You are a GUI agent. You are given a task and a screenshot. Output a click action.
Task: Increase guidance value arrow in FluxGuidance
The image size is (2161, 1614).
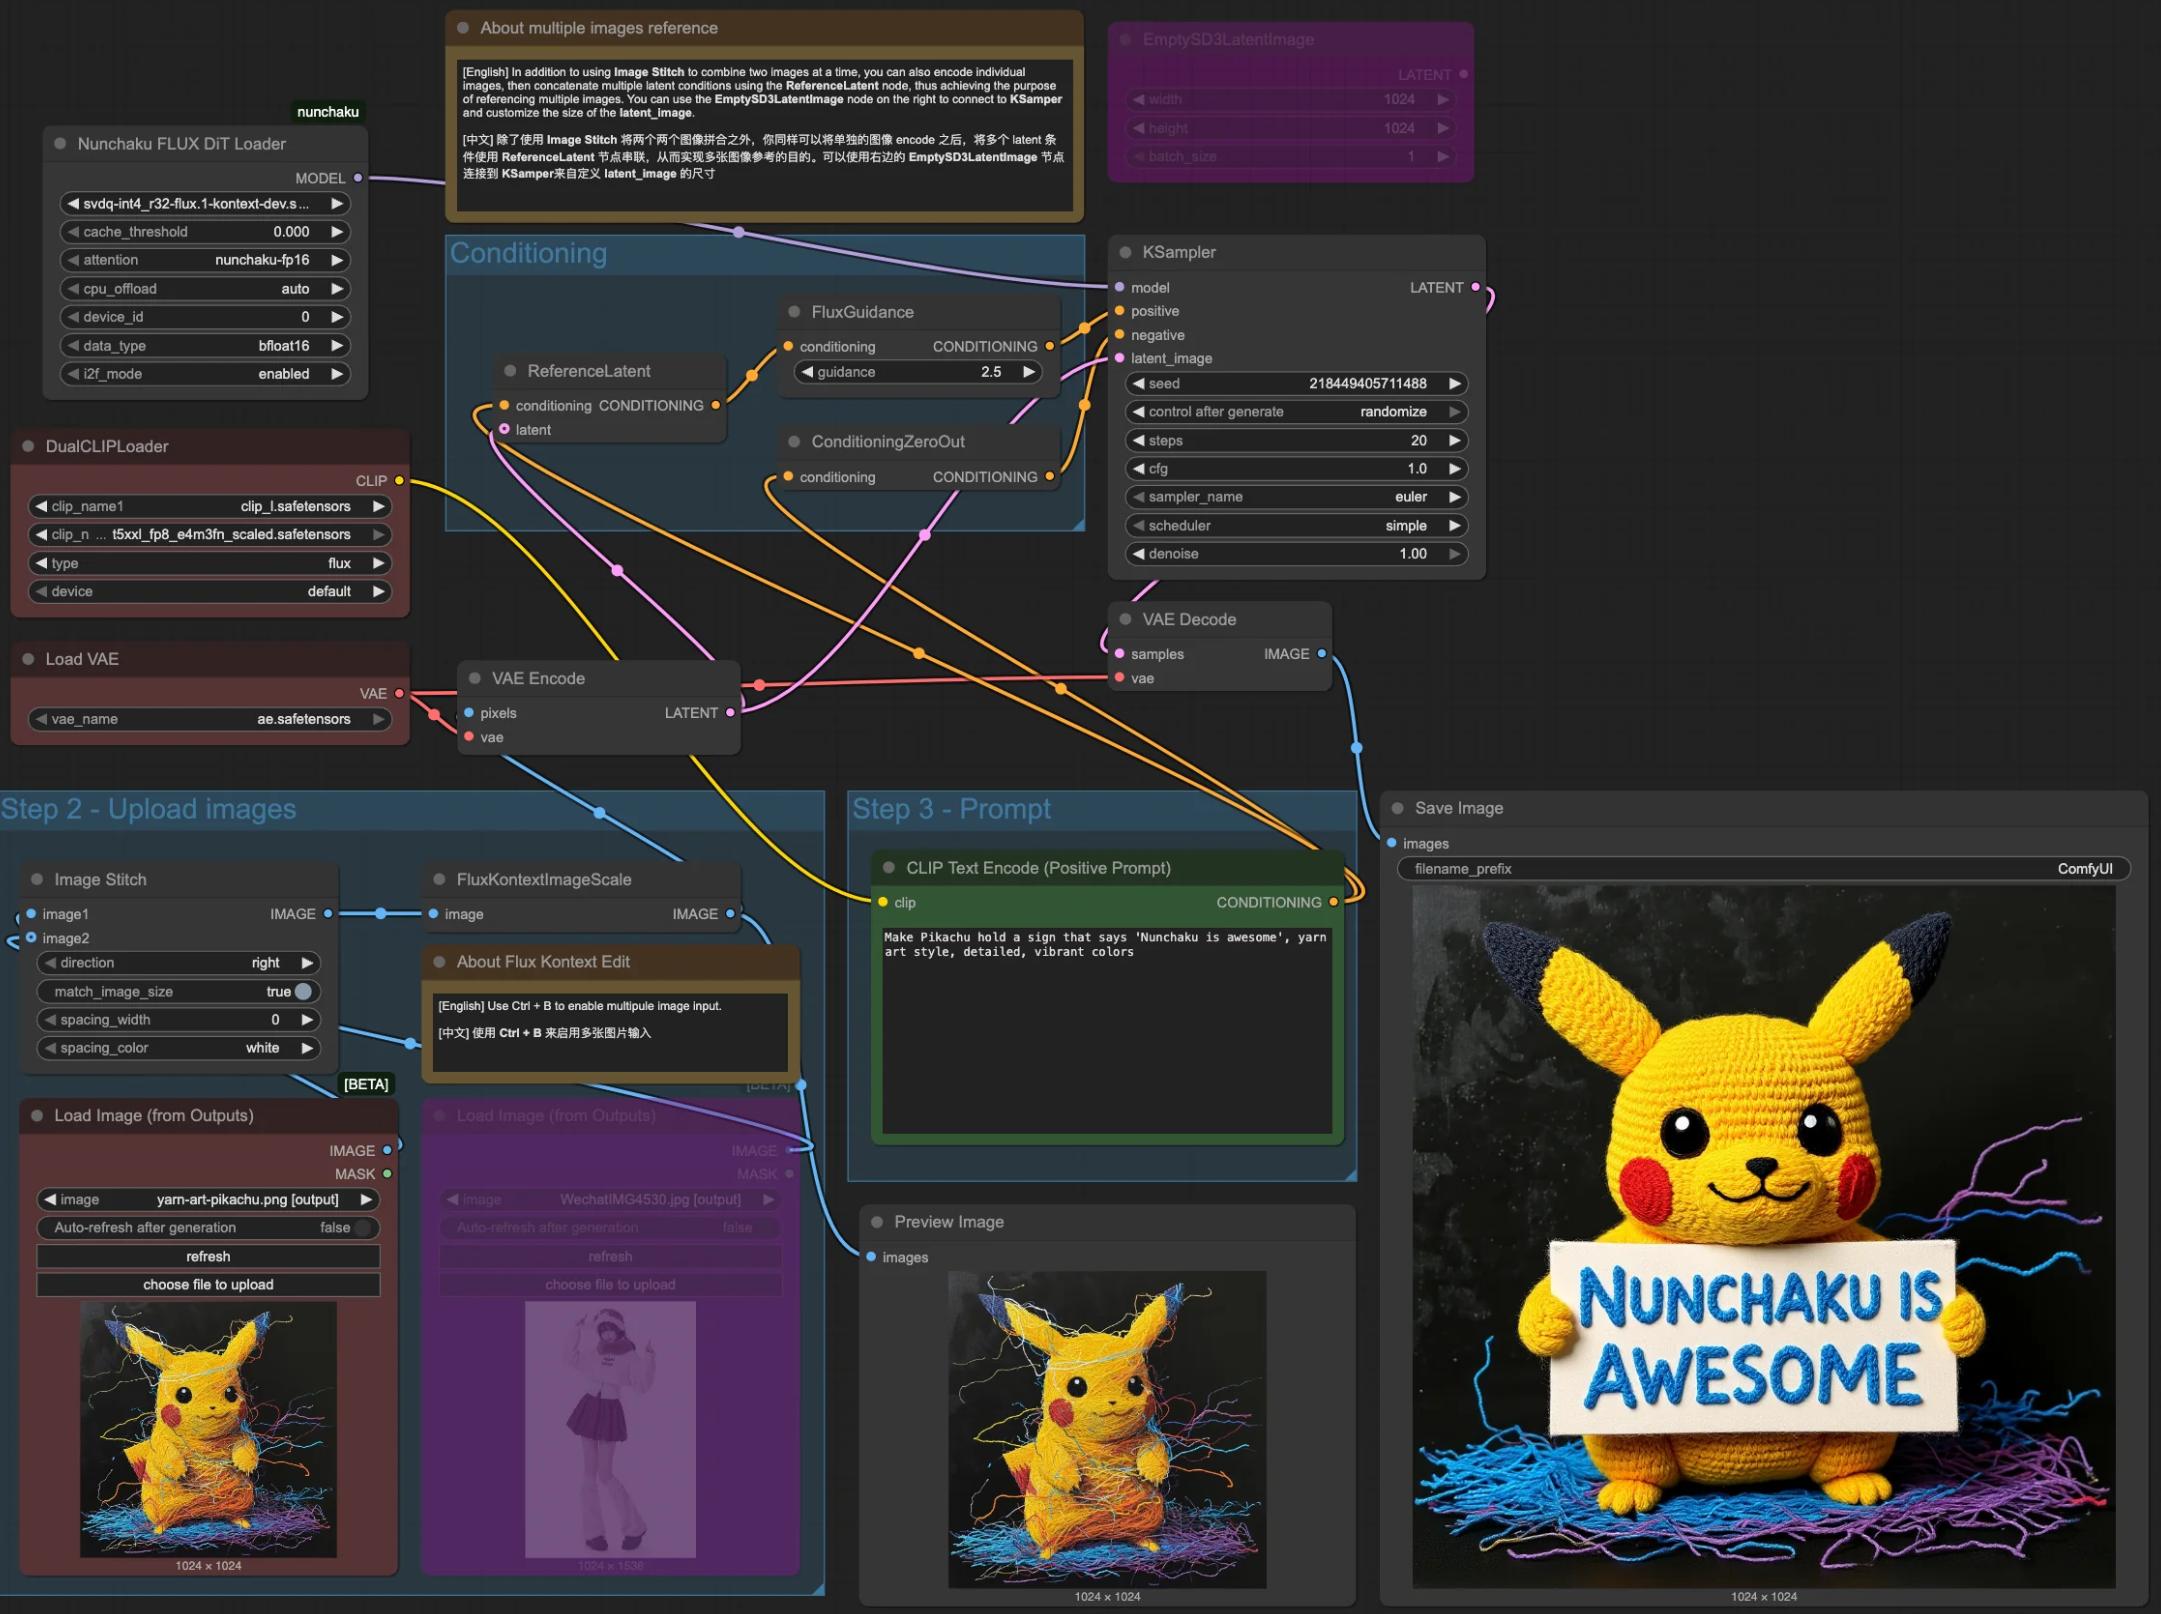1028,372
